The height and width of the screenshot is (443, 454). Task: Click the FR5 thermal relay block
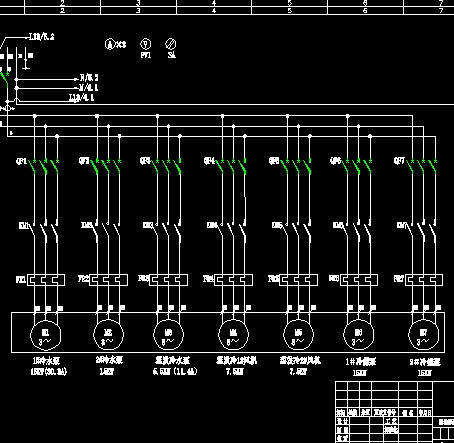tap(298, 280)
